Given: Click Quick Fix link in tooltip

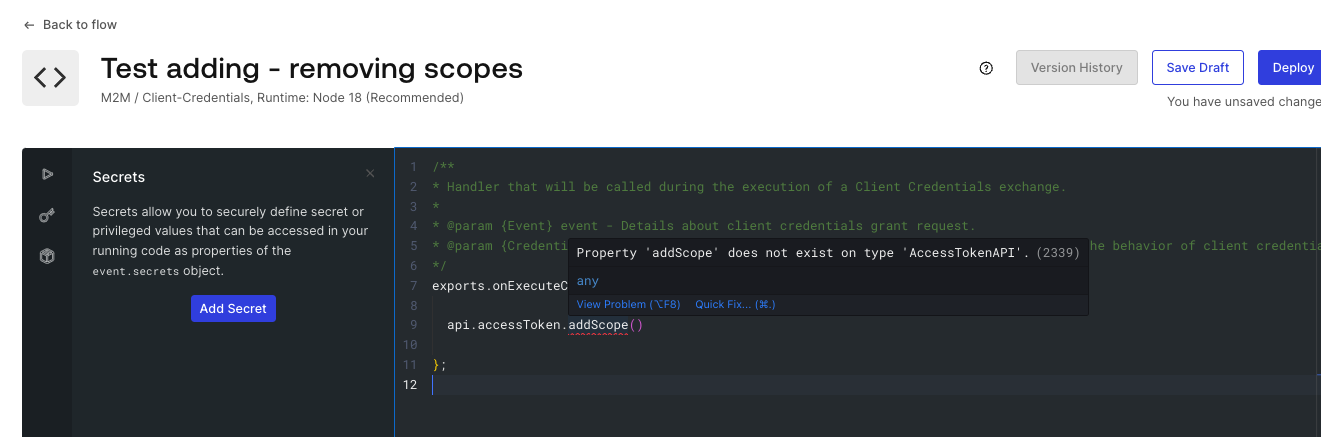Looking at the screenshot, I should click(735, 304).
